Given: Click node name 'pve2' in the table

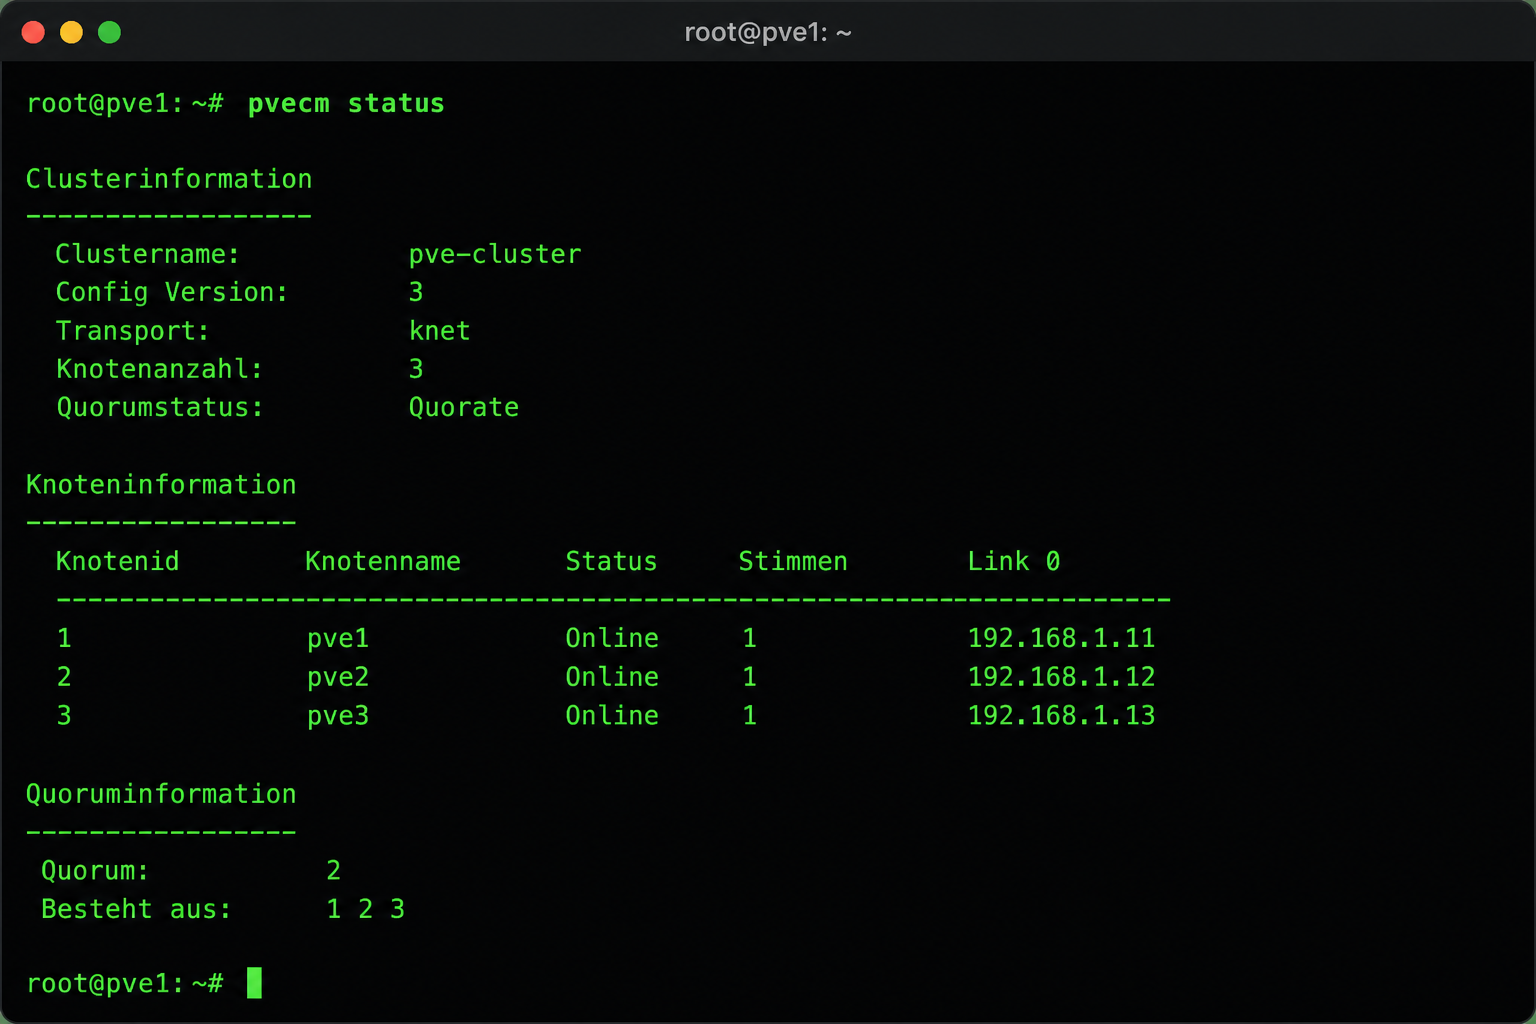Looking at the screenshot, I should click(338, 678).
